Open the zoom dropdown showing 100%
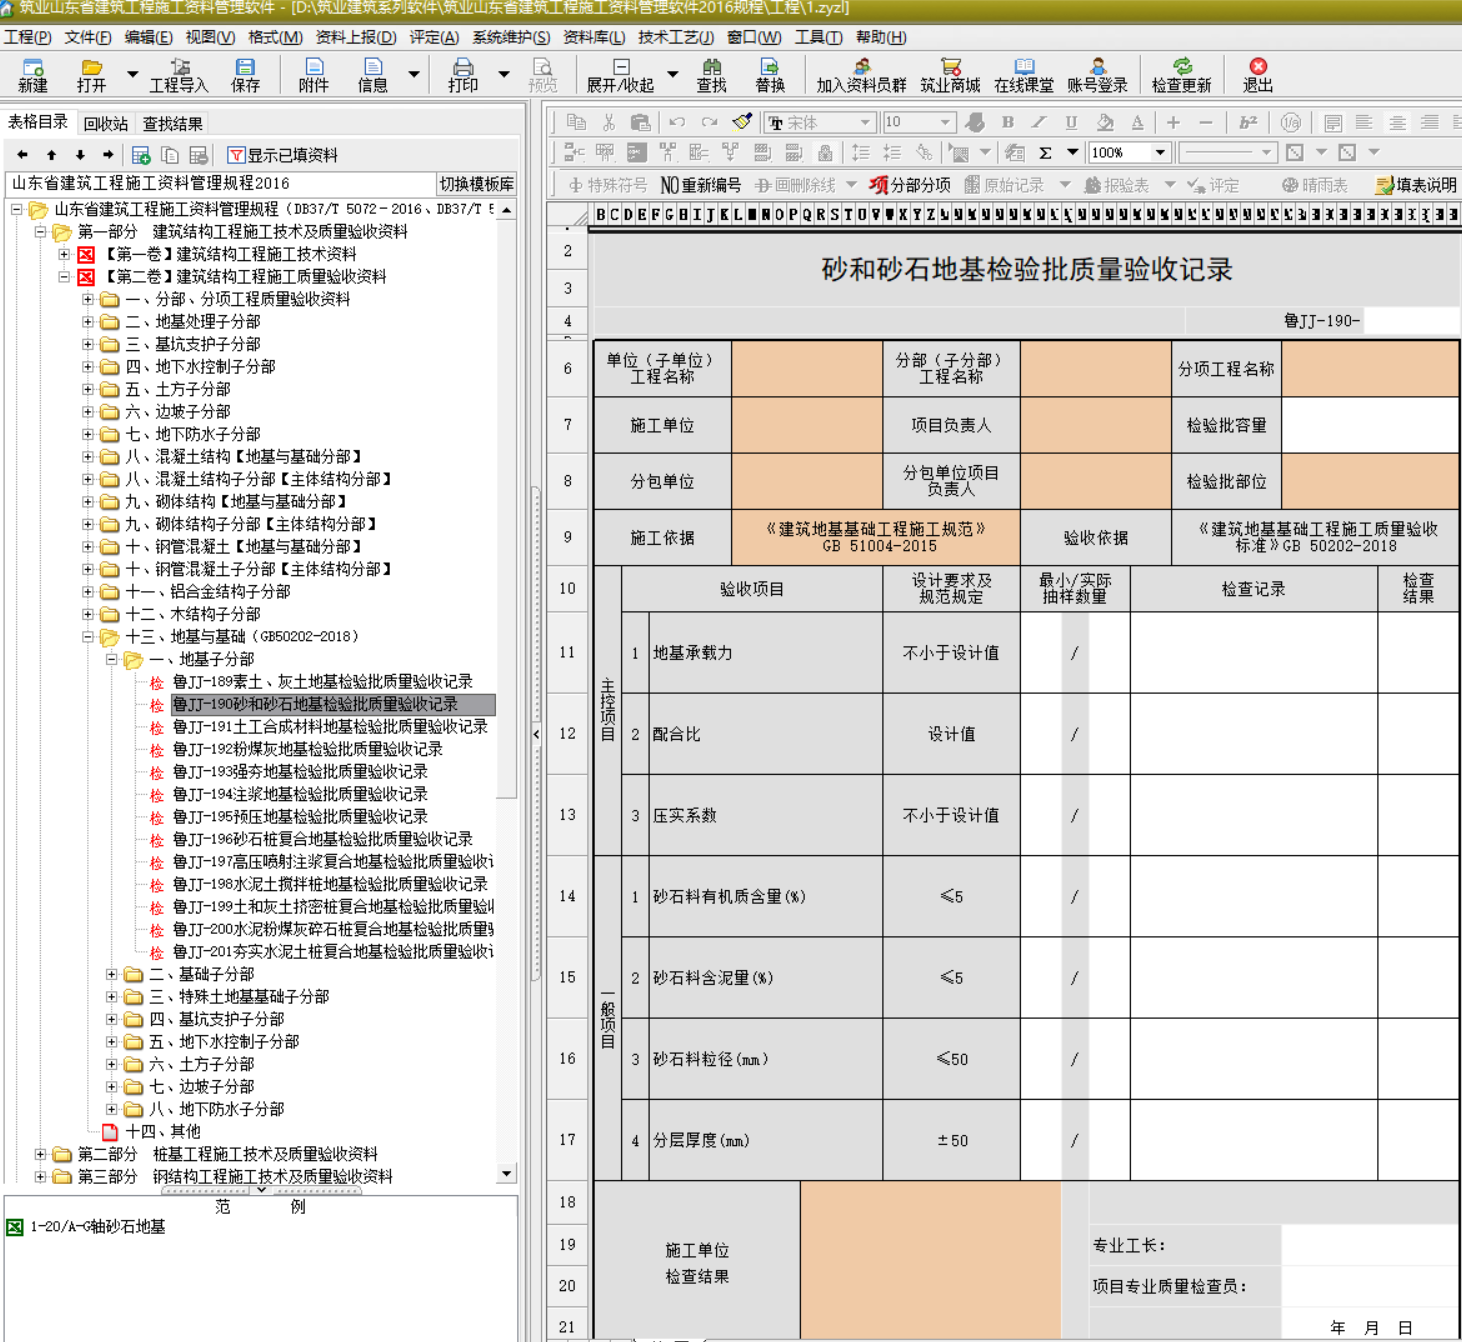The width and height of the screenshot is (1462, 1342). tap(1160, 153)
